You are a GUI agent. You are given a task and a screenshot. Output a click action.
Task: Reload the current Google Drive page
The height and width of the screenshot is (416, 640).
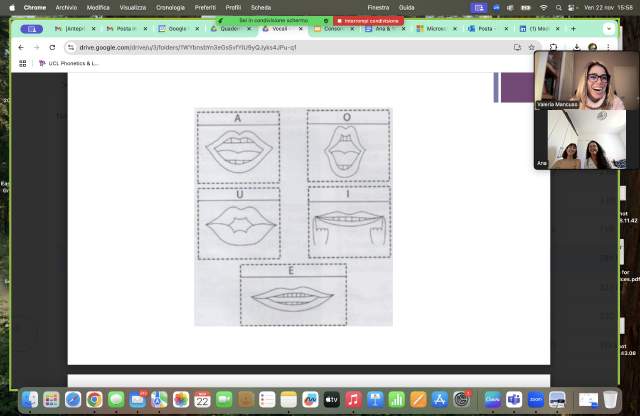pyautogui.click(x=52, y=47)
